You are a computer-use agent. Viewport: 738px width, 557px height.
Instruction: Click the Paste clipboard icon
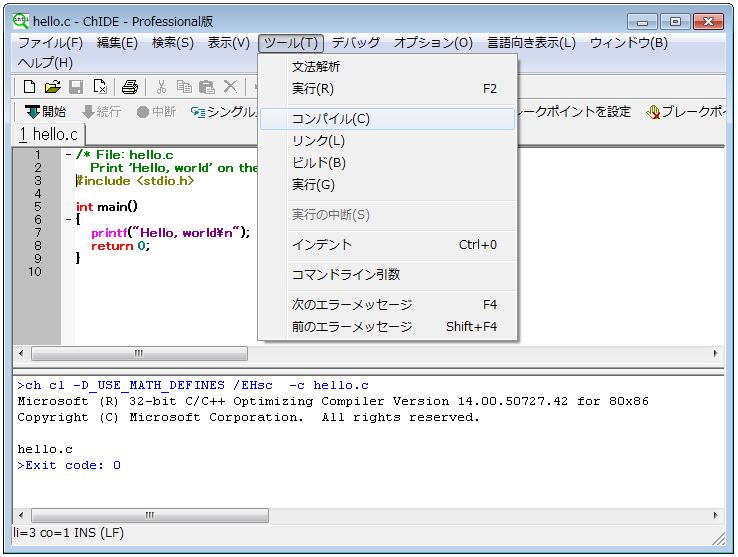pos(207,87)
